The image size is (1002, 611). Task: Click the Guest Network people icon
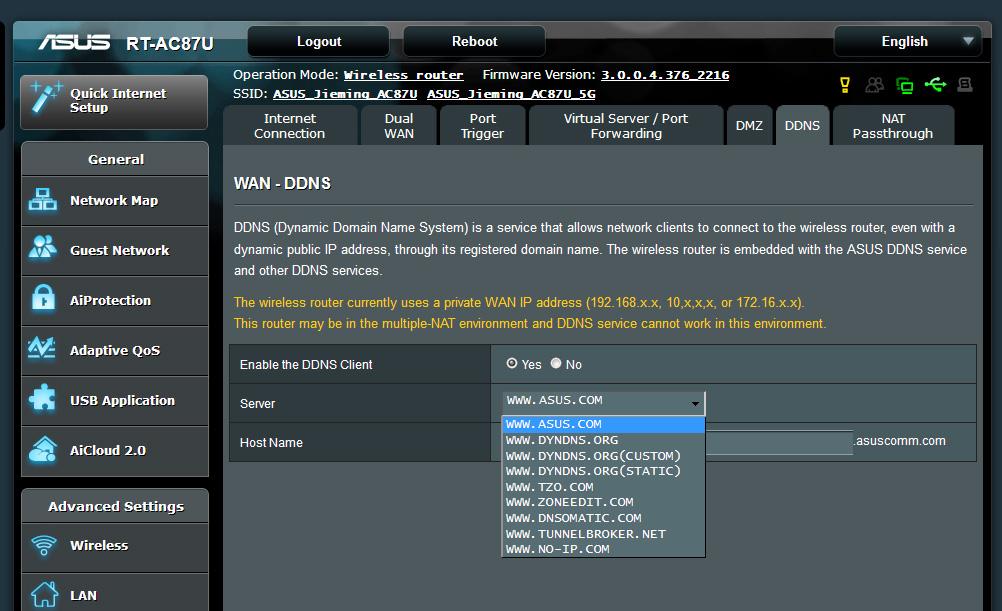click(43, 247)
